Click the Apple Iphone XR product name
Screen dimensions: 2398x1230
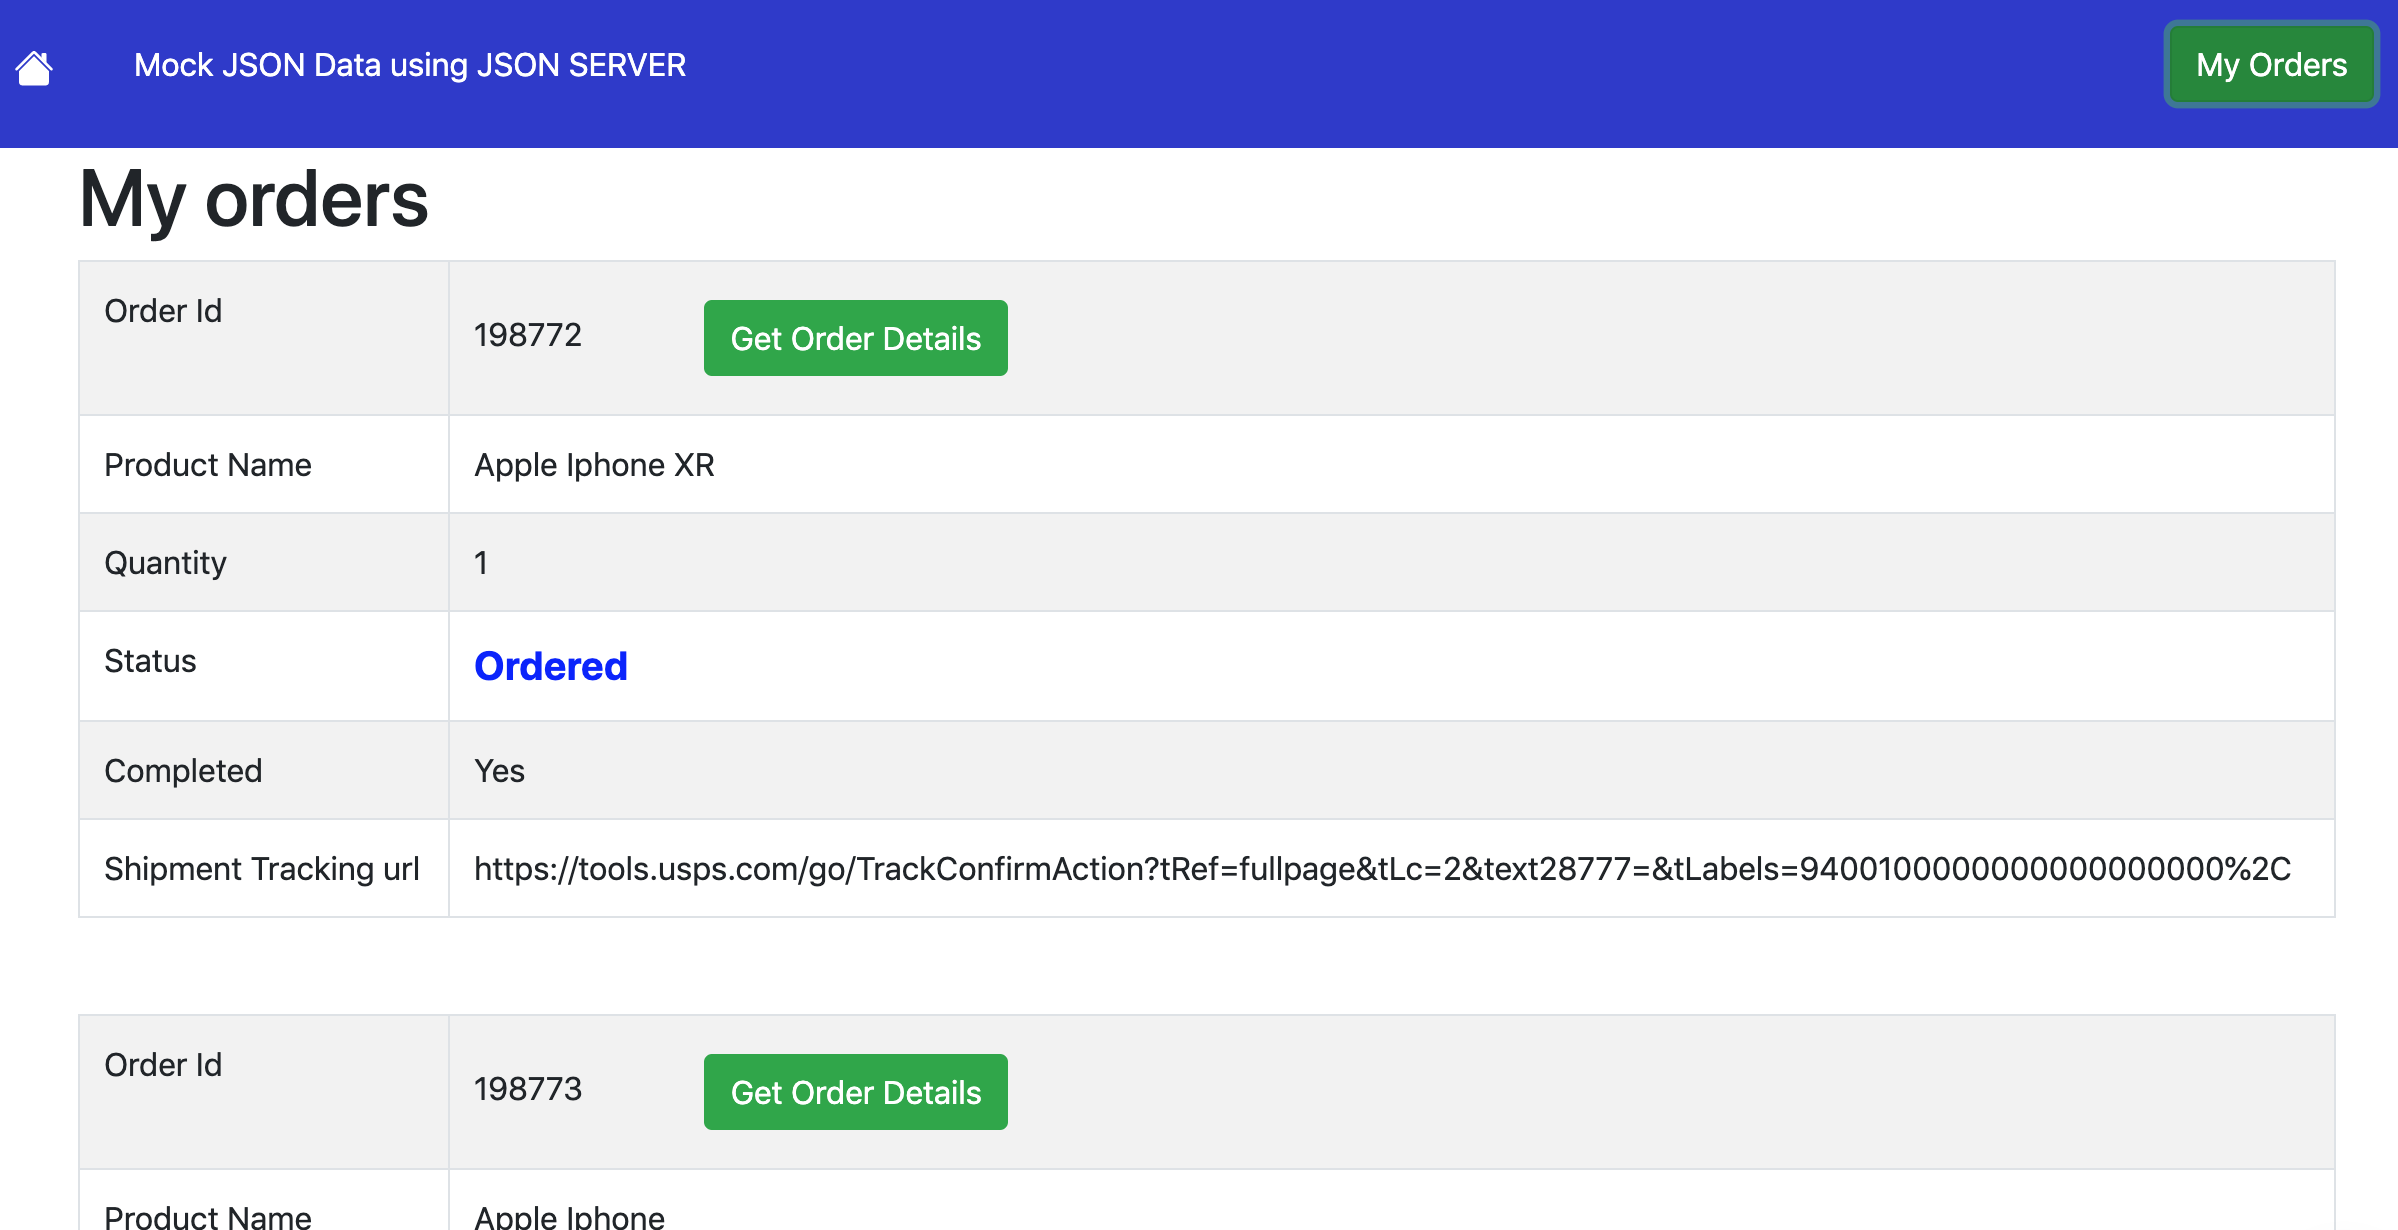594,465
